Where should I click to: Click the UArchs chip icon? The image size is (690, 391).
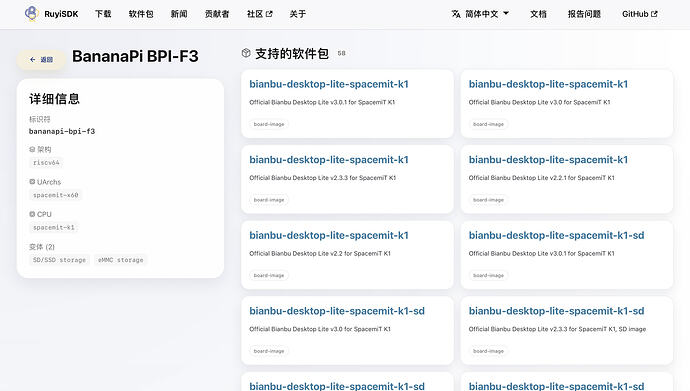tap(32, 182)
